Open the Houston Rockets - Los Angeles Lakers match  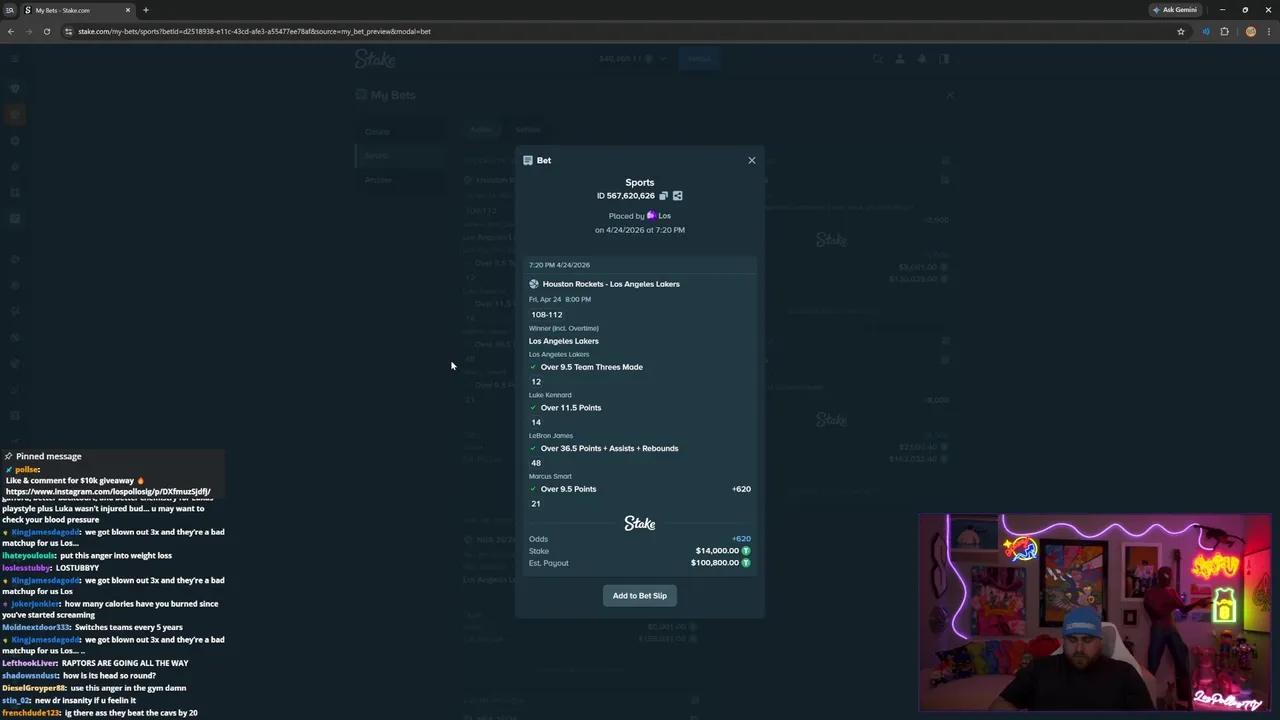point(611,284)
